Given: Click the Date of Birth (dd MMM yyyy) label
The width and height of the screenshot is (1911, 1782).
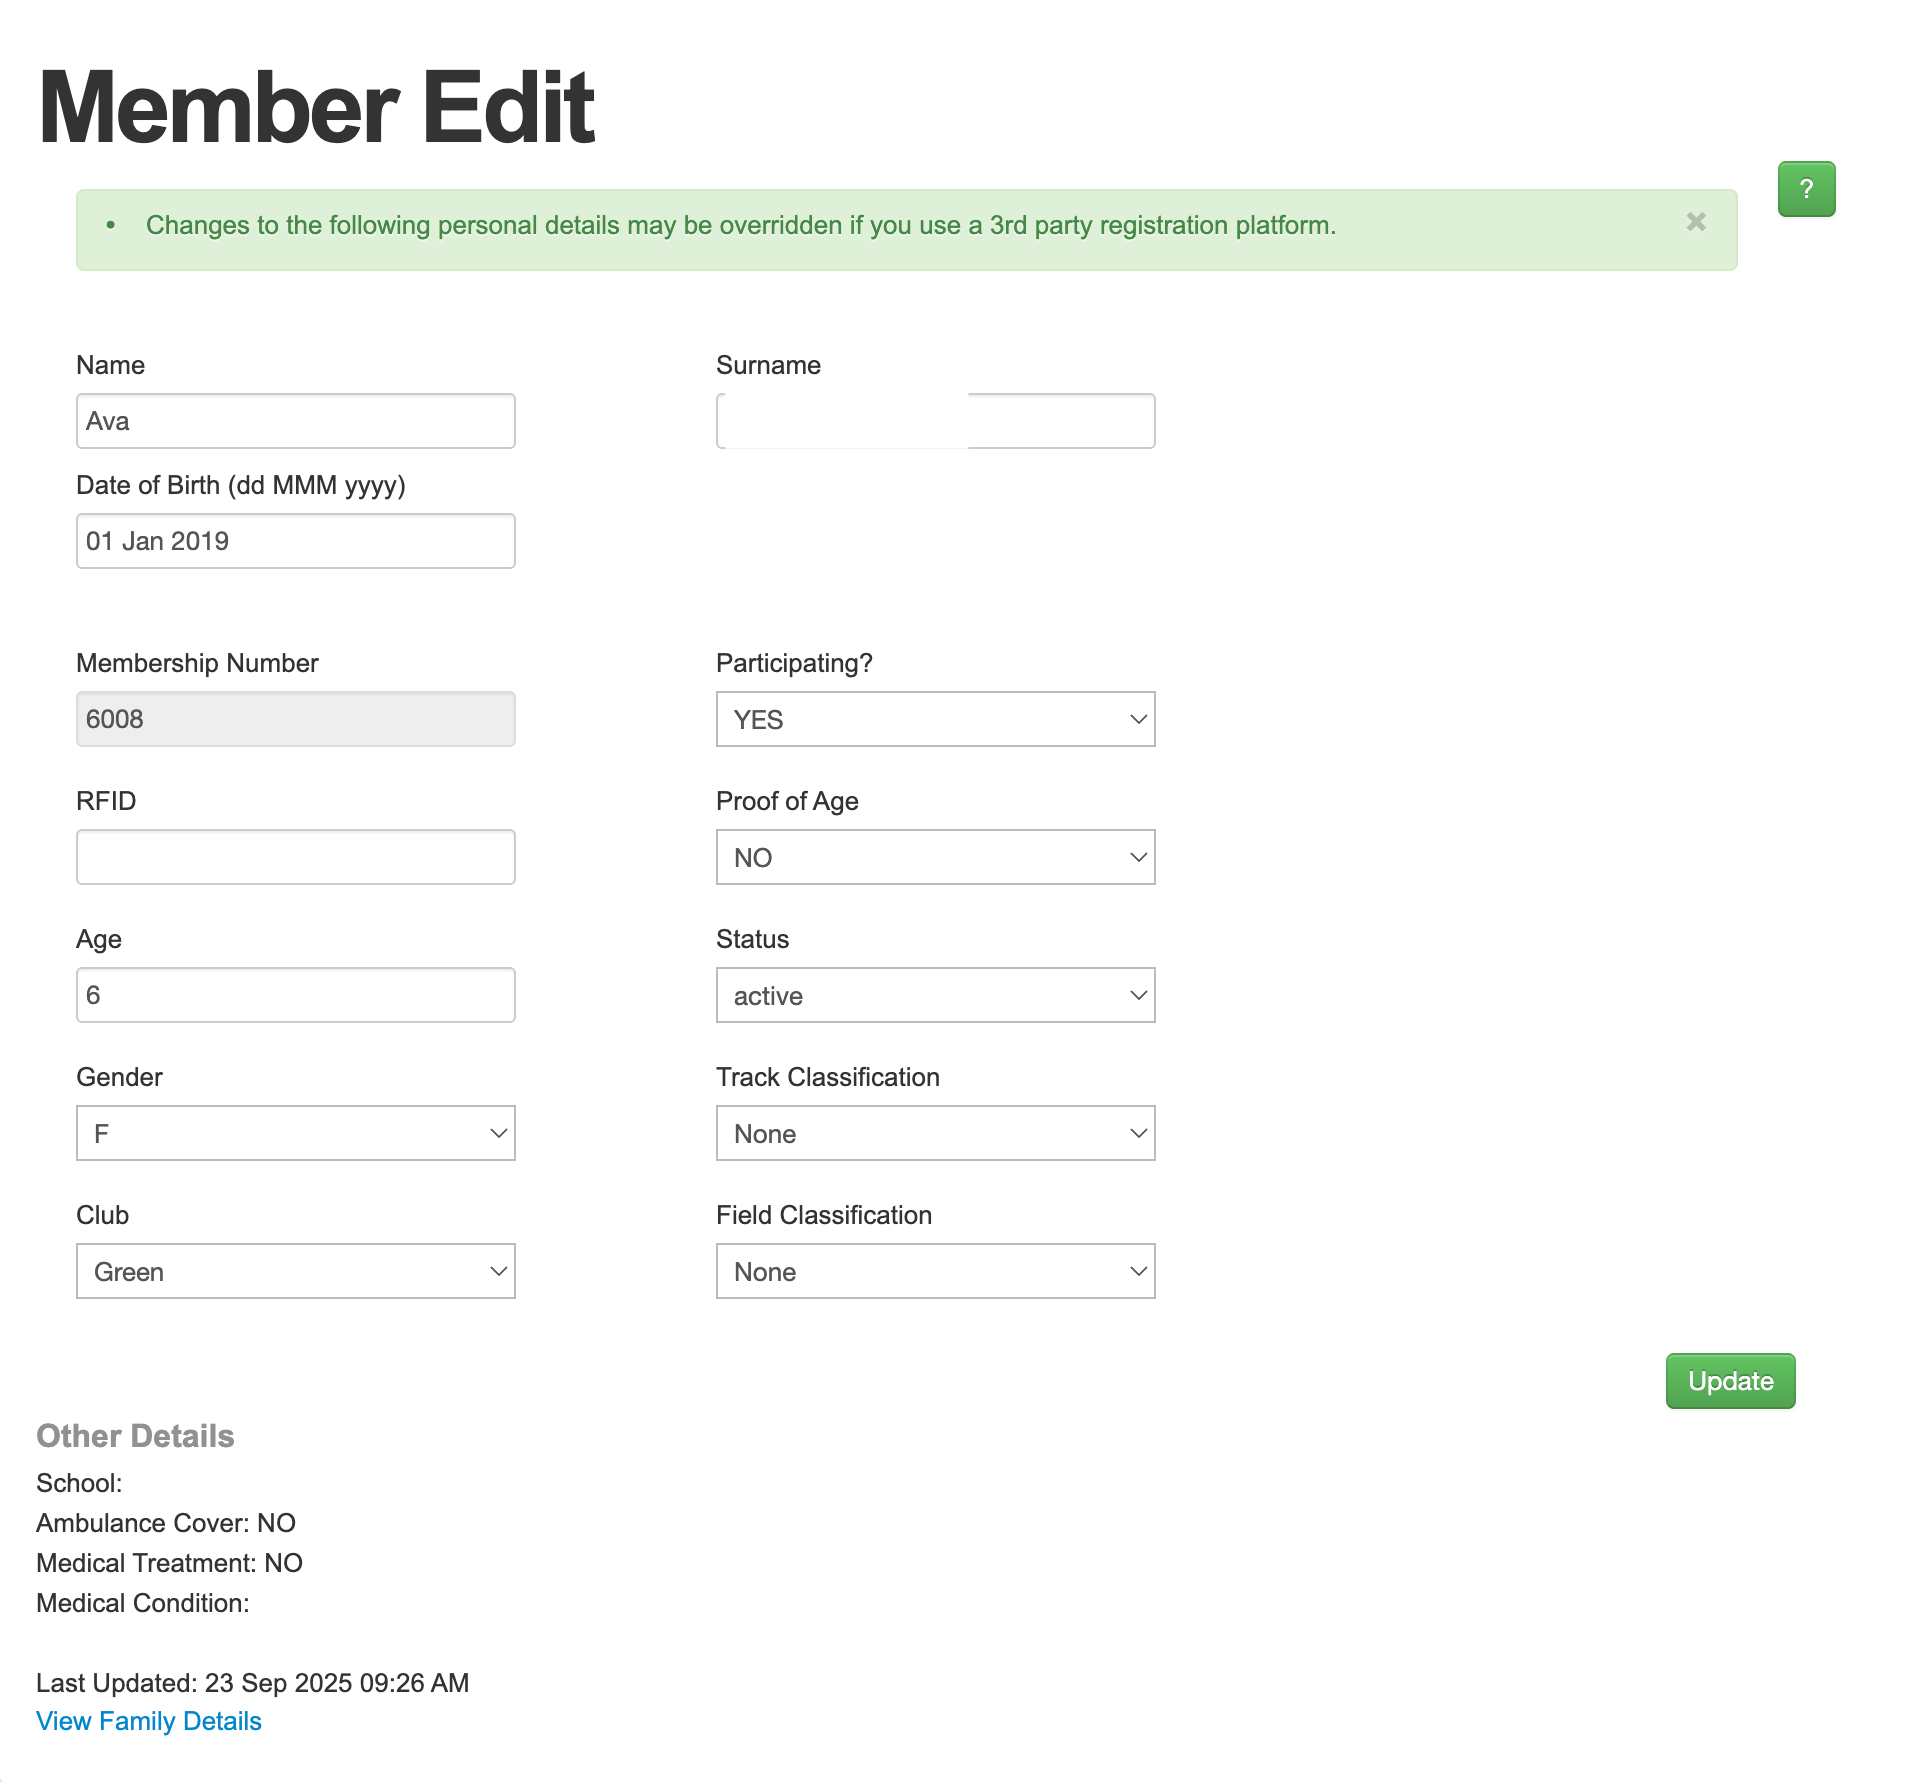Looking at the screenshot, I should tap(241, 485).
